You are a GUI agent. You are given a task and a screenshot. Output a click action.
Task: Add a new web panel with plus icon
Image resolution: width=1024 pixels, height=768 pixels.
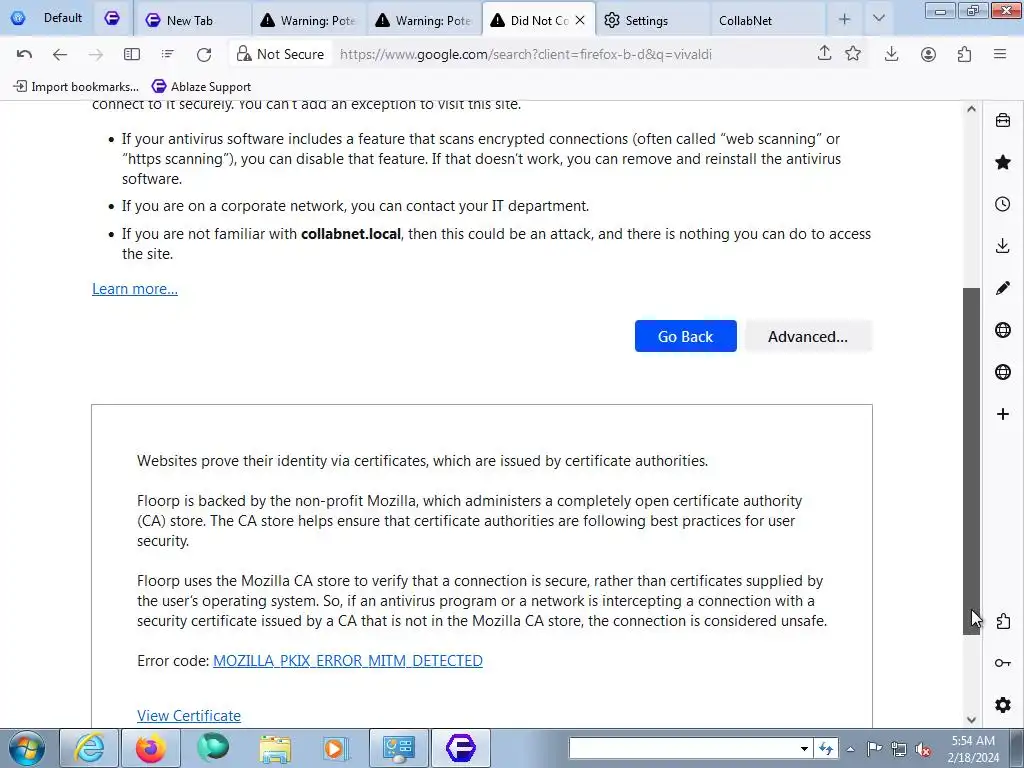pyautogui.click(x=1003, y=414)
